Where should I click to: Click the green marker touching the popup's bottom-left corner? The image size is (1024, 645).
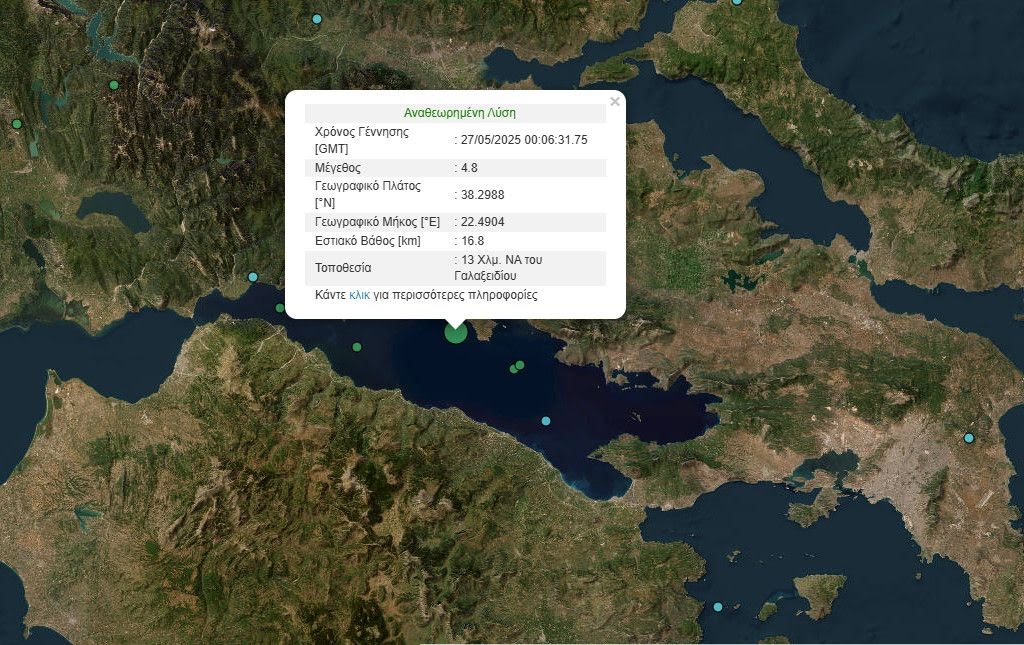click(281, 308)
